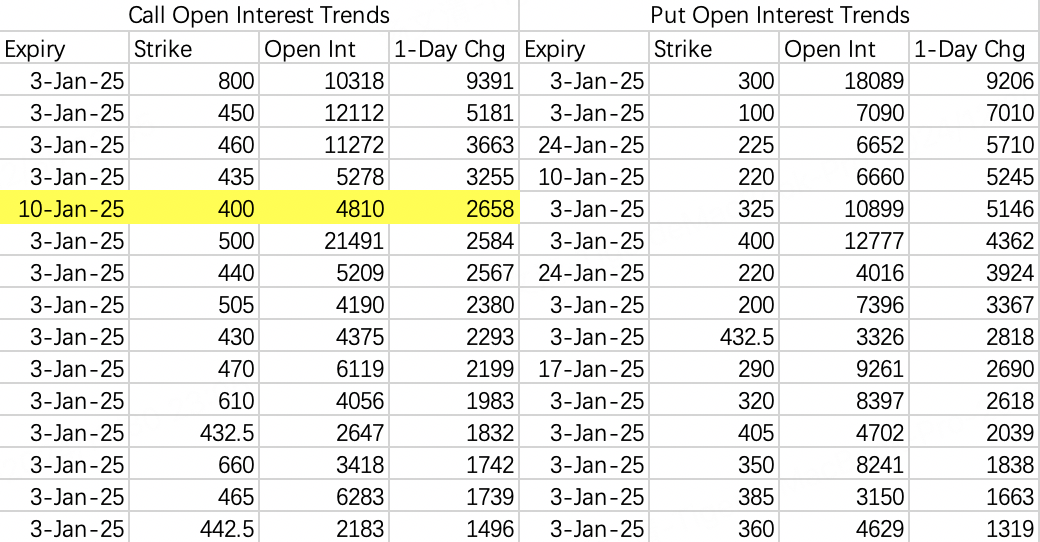Click the put Open Int column header
Image resolution: width=1040 pixels, height=542 pixels.
(844, 48)
